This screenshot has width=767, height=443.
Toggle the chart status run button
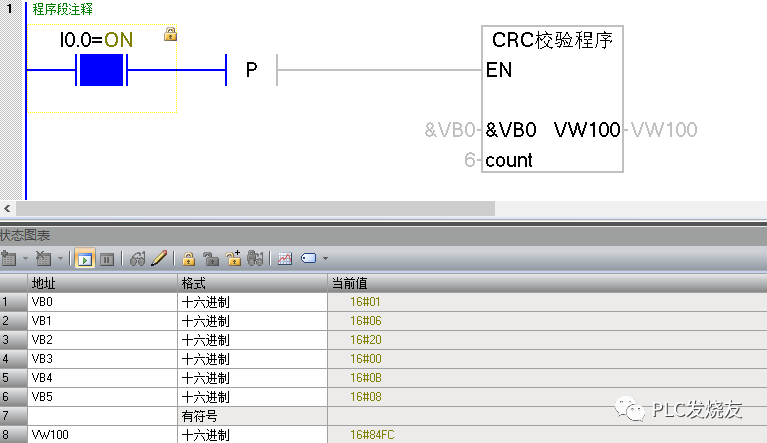tap(85, 259)
